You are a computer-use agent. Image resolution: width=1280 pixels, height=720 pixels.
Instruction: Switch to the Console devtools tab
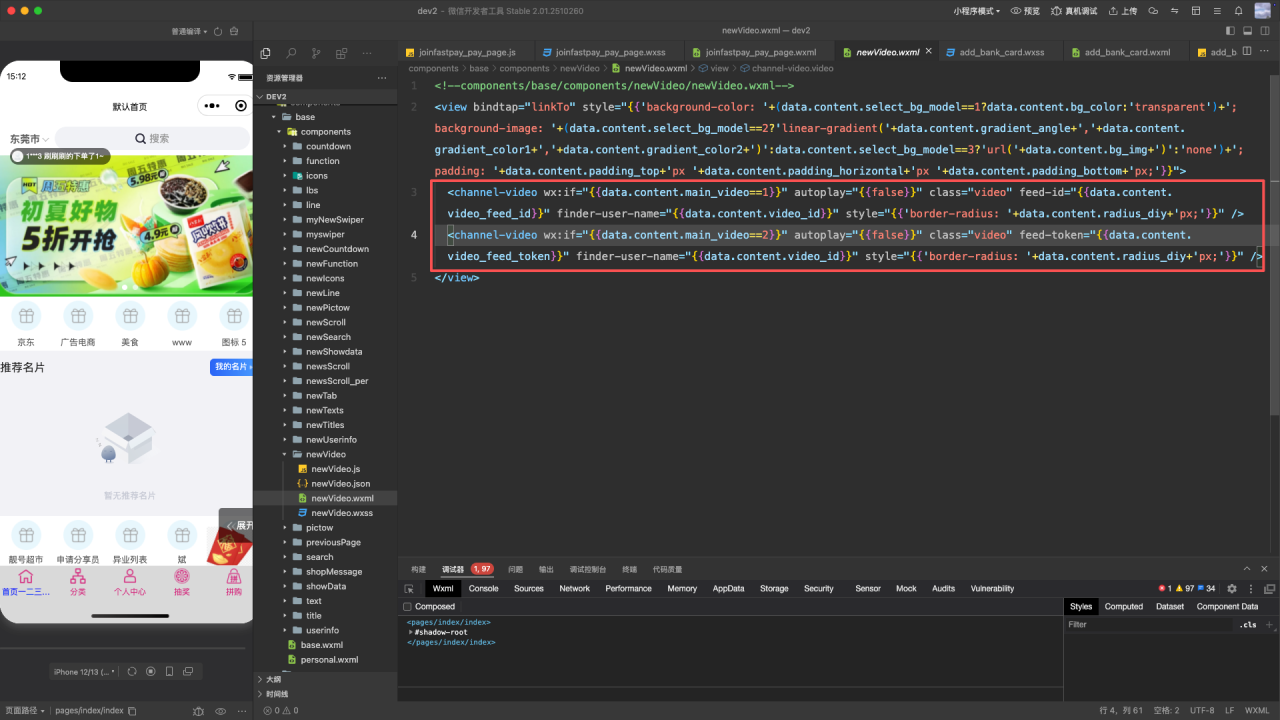484,589
